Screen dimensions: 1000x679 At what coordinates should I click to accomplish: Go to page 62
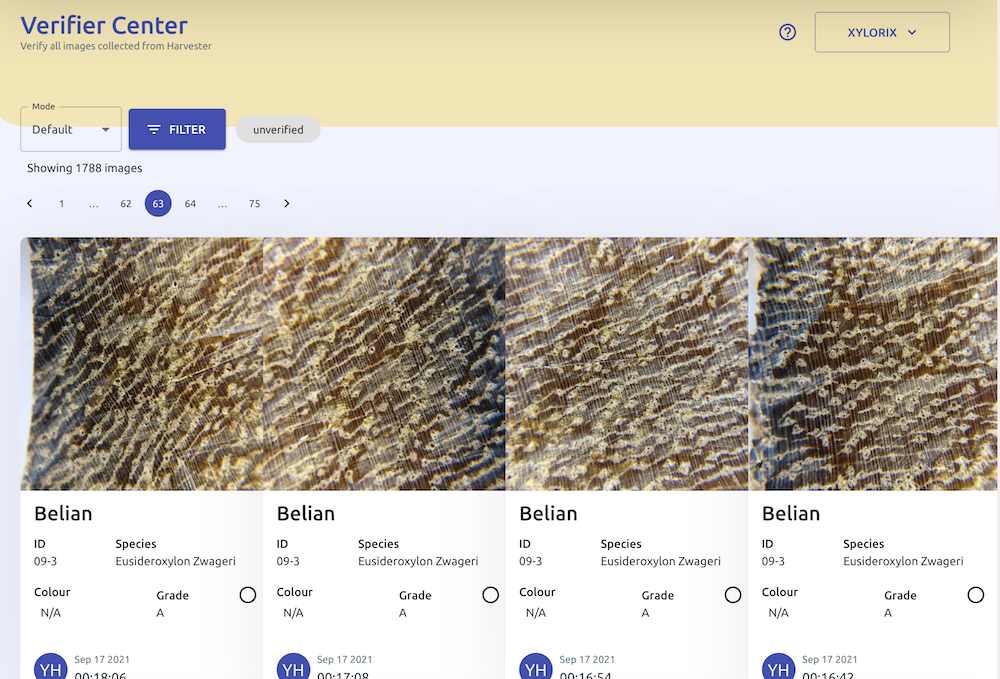(126, 204)
